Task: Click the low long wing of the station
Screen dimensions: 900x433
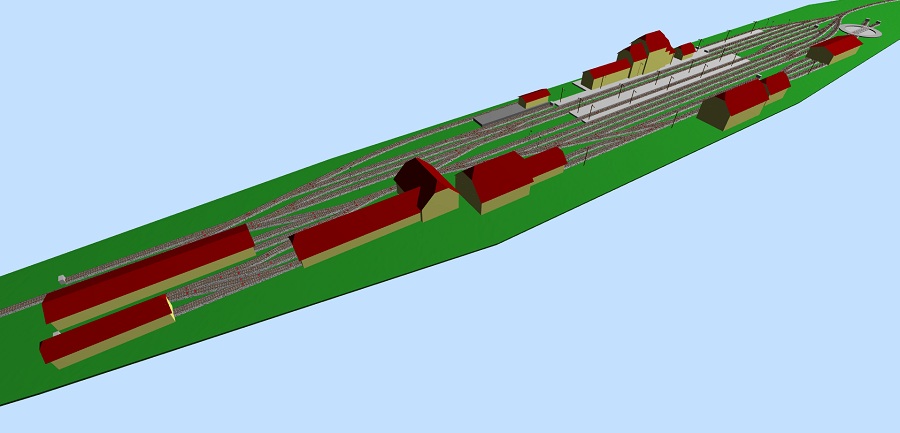Action: (x=606, y=73)
